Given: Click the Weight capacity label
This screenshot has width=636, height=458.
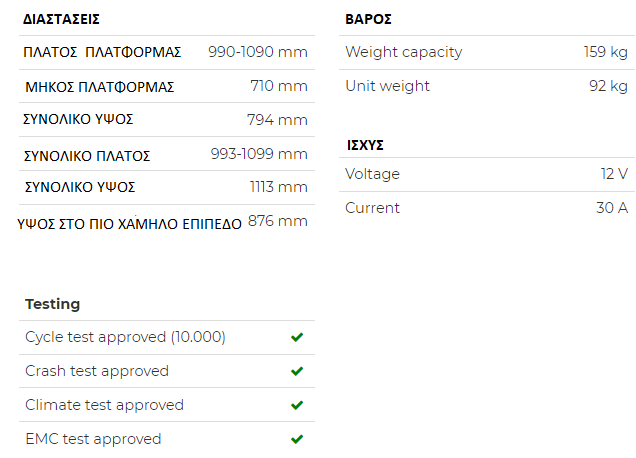Looking at the screenshot, I should click(404, 52).
